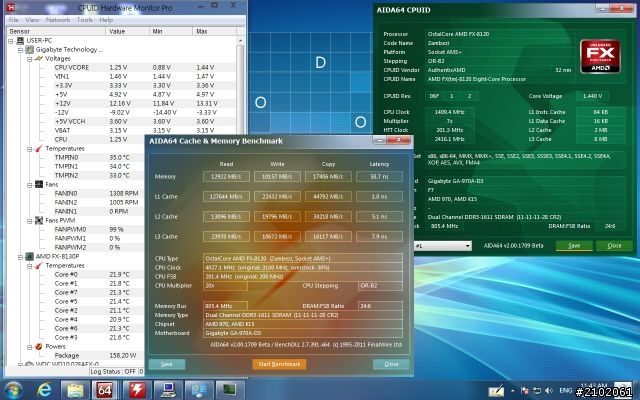Click the Memory Read 12922 MB/s field

[226, 177]
